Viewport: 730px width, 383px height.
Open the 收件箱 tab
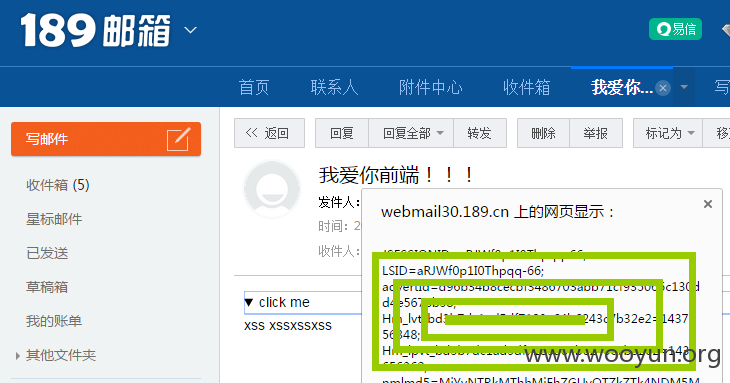tap(527, 87)
